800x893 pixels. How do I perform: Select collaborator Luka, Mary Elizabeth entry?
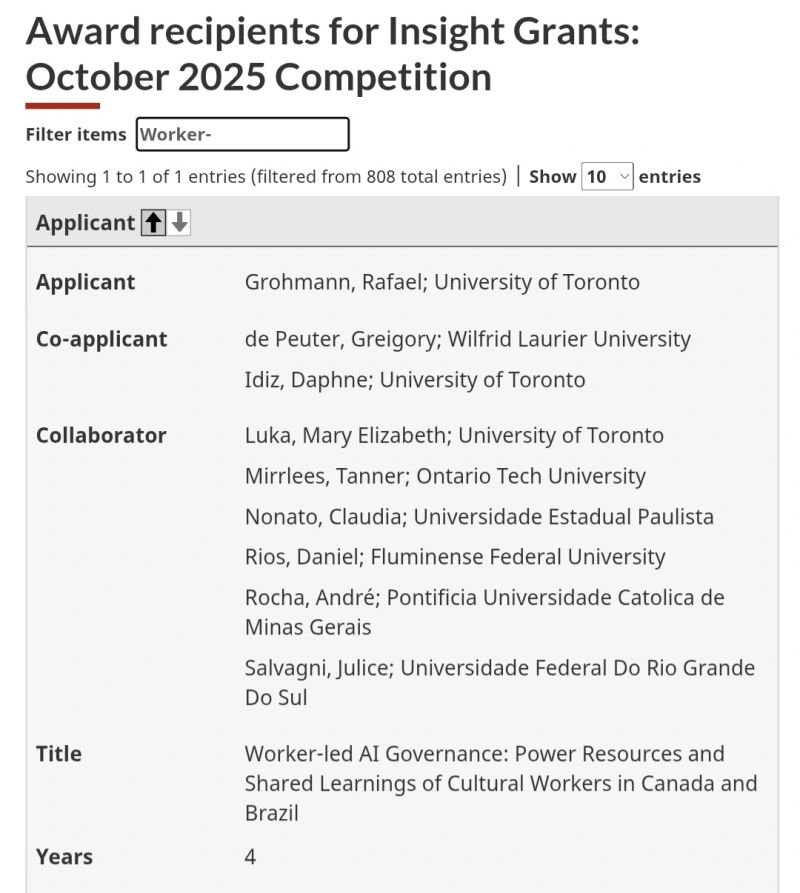[x=454, y=436]
